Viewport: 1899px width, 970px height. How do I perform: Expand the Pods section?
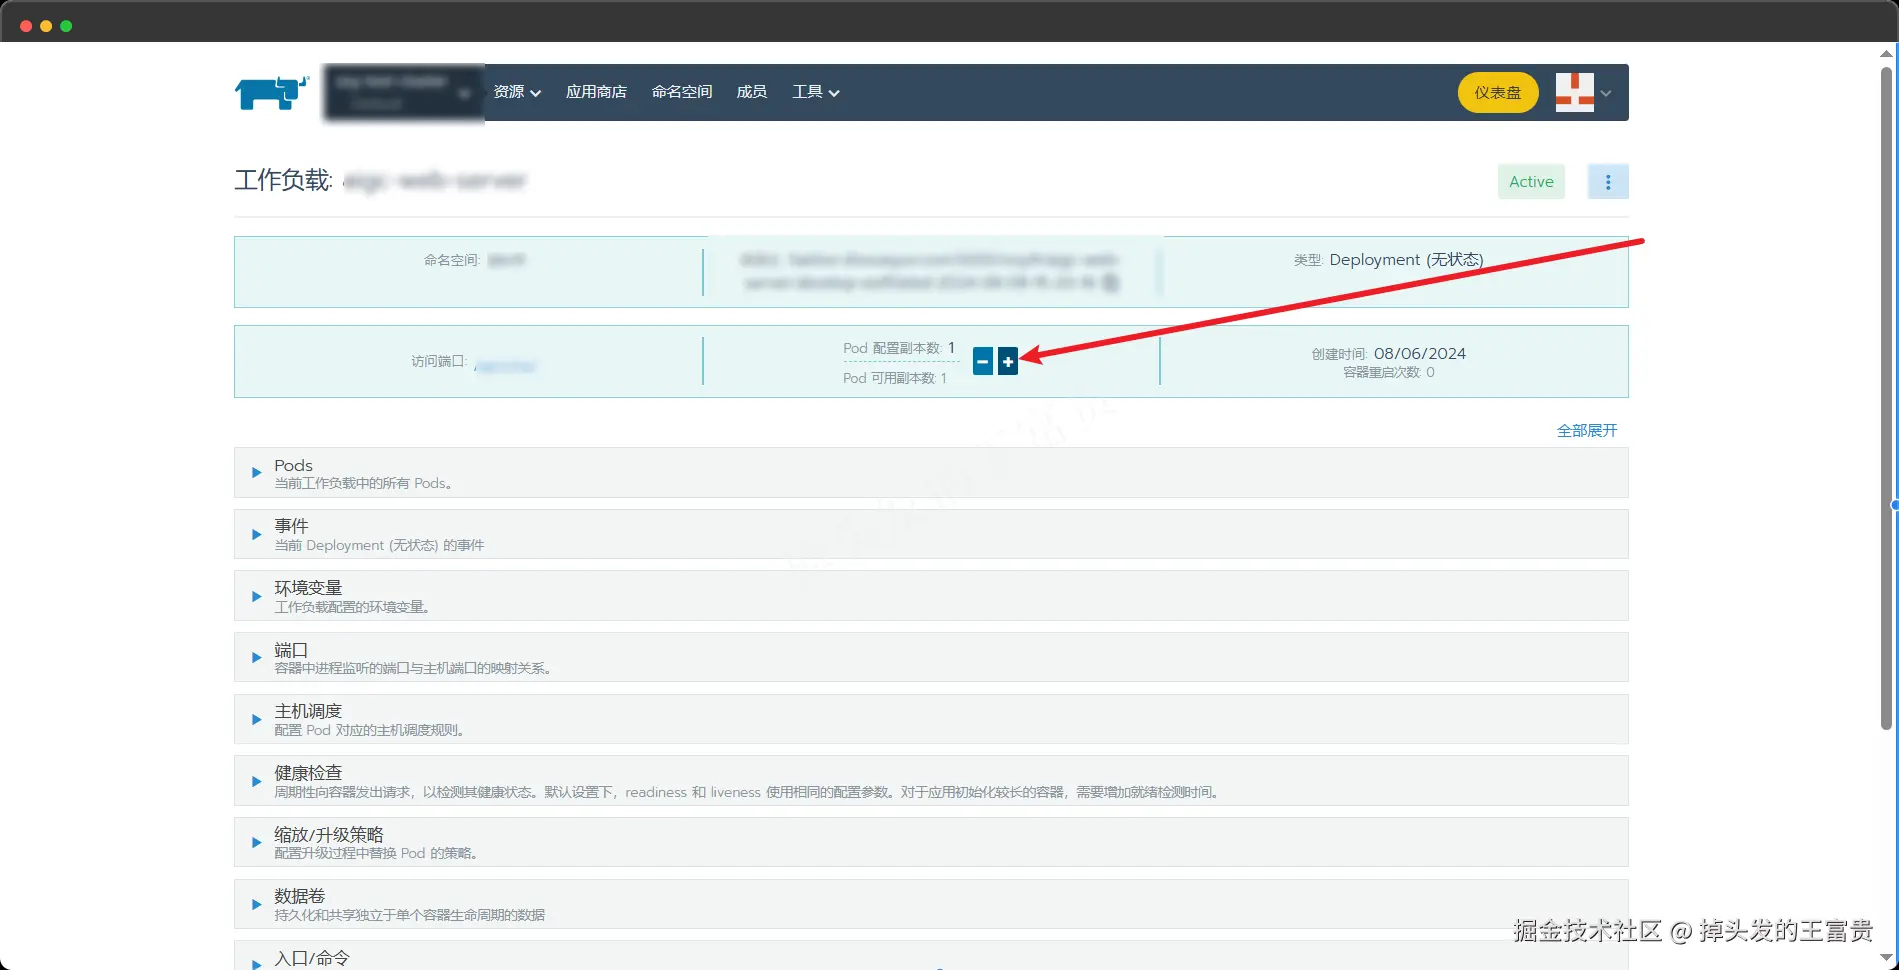[931, 473]
